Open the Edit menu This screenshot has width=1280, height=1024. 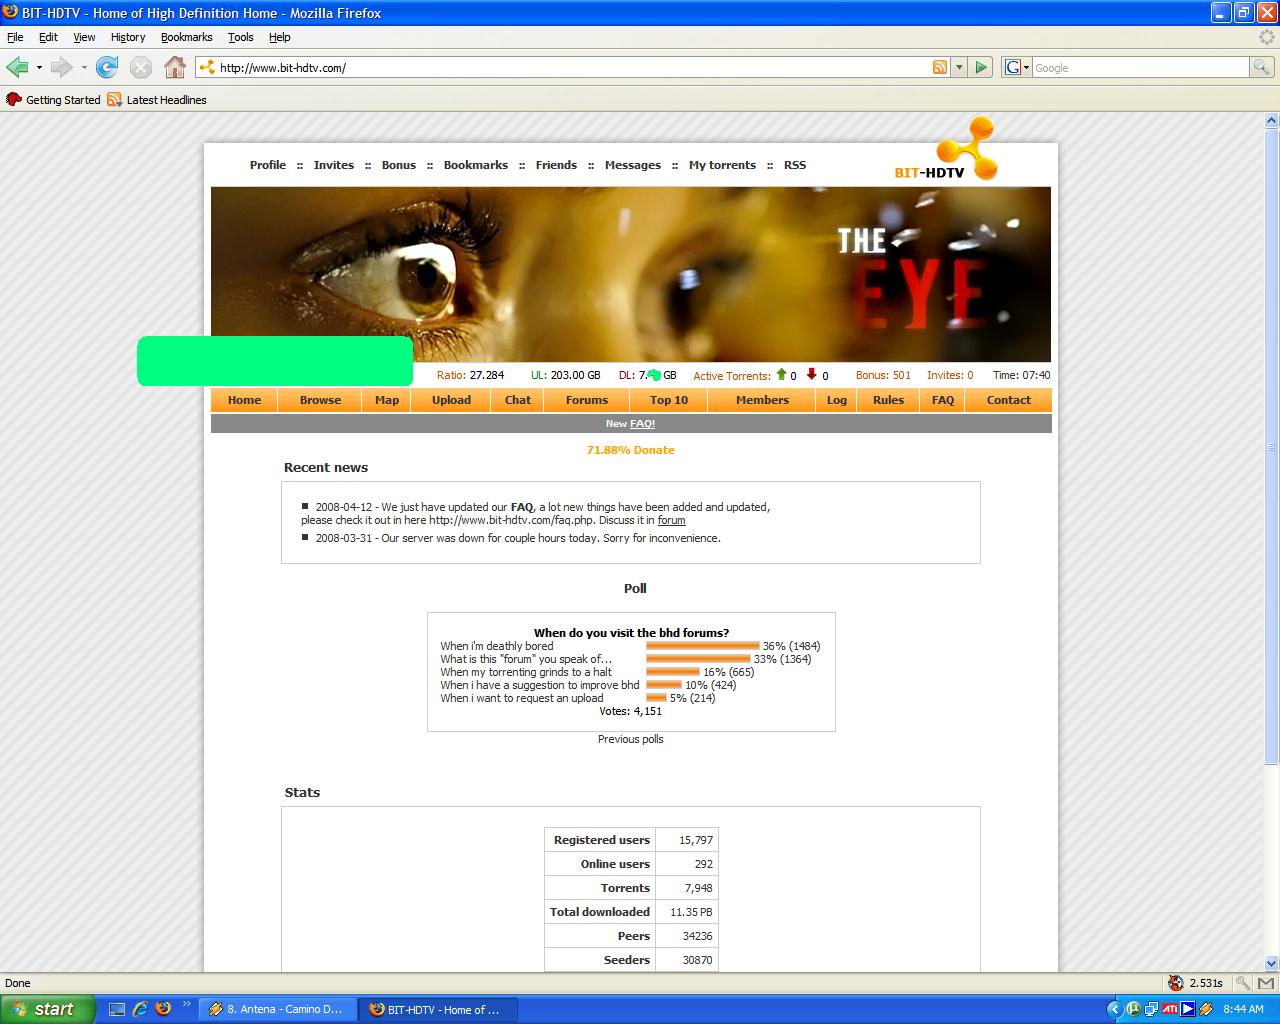[x=48, y=37]
